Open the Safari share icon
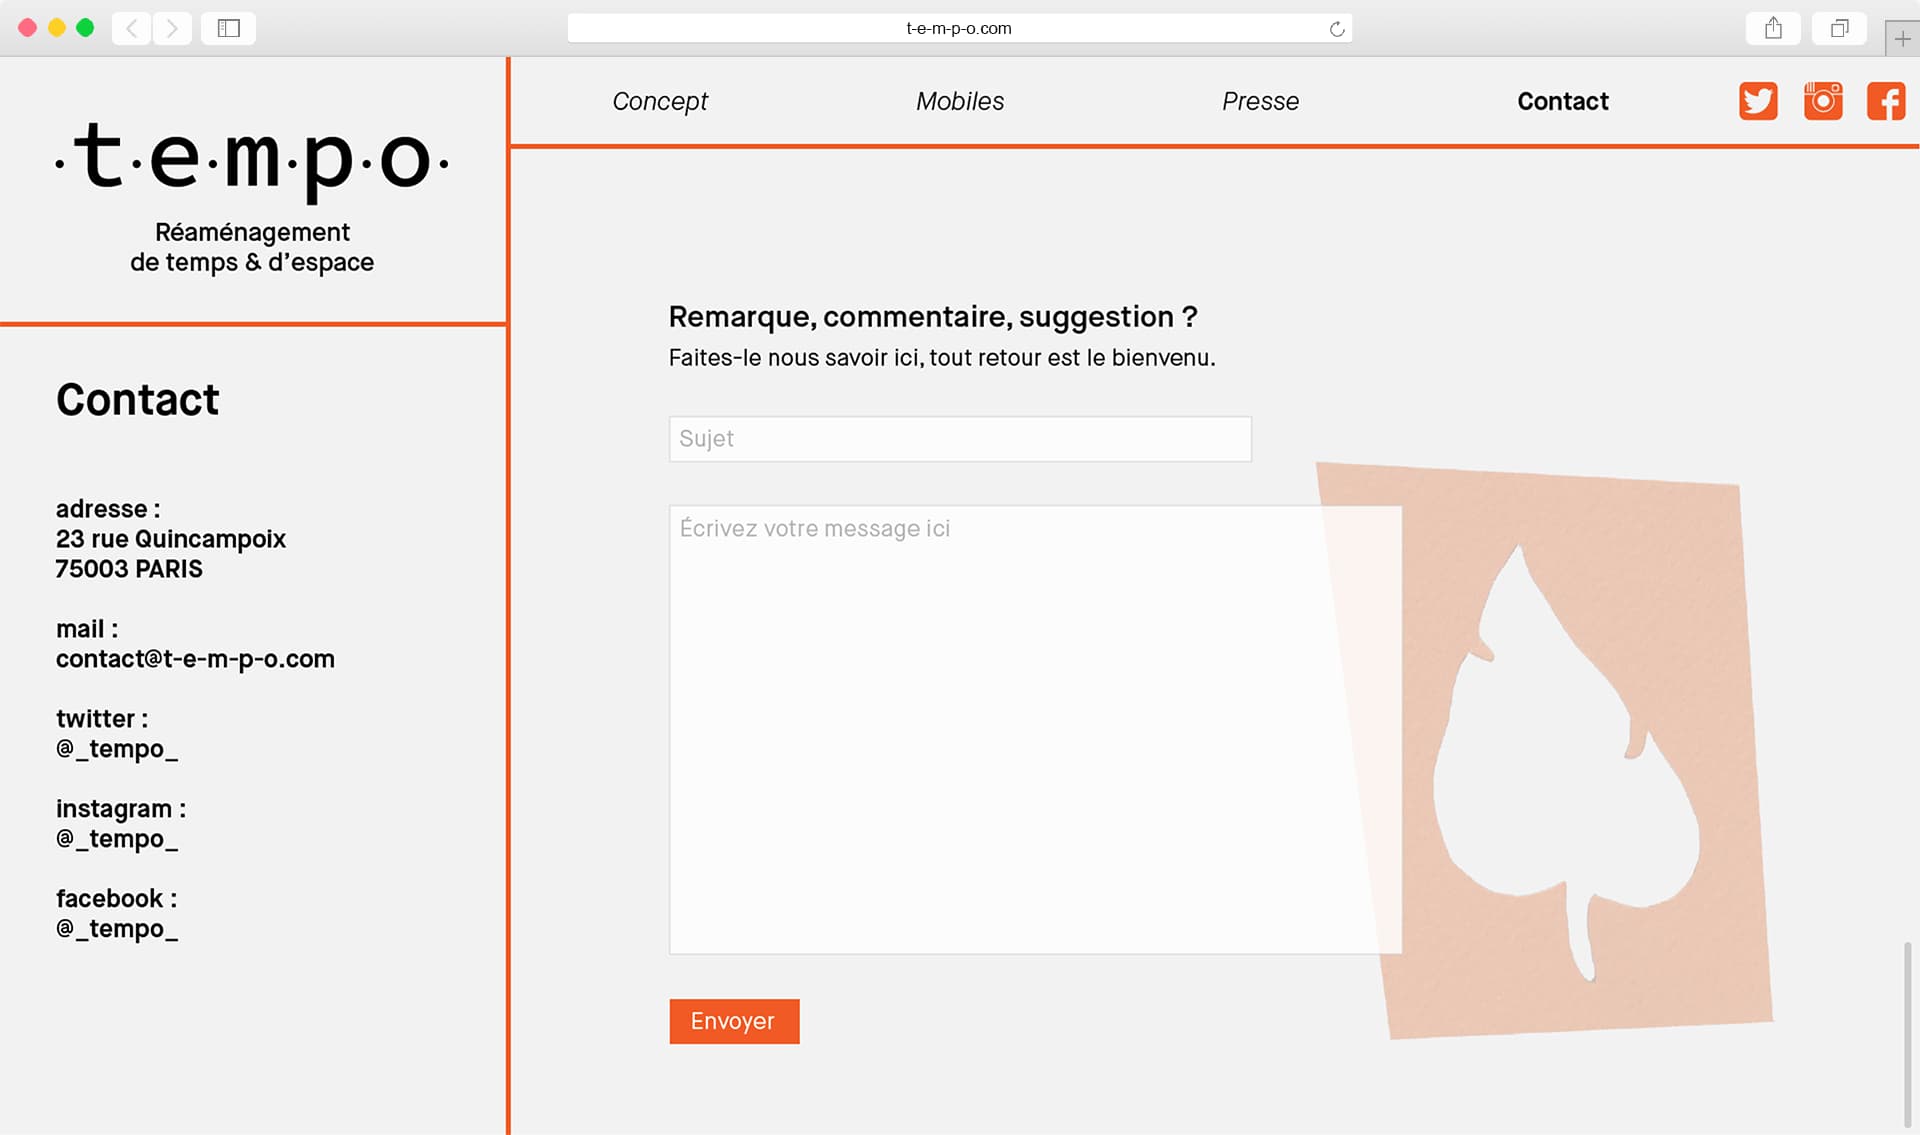The width and height of the screenshot is (1920, 1135). 1773,28
